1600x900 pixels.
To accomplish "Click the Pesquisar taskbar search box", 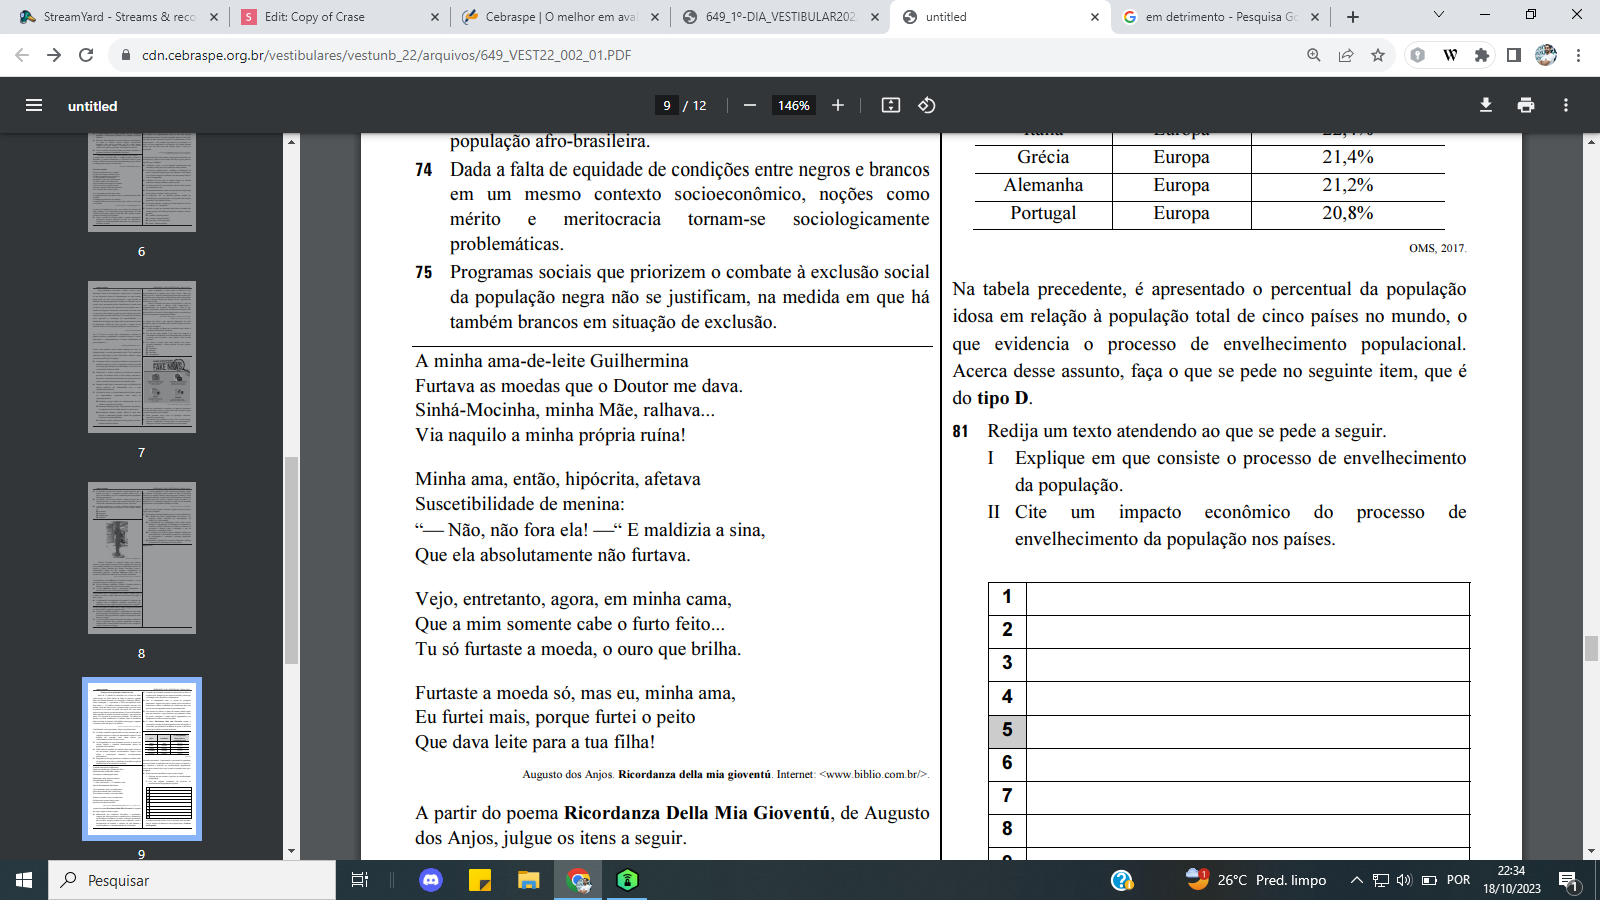I will [x=192, y=880].
